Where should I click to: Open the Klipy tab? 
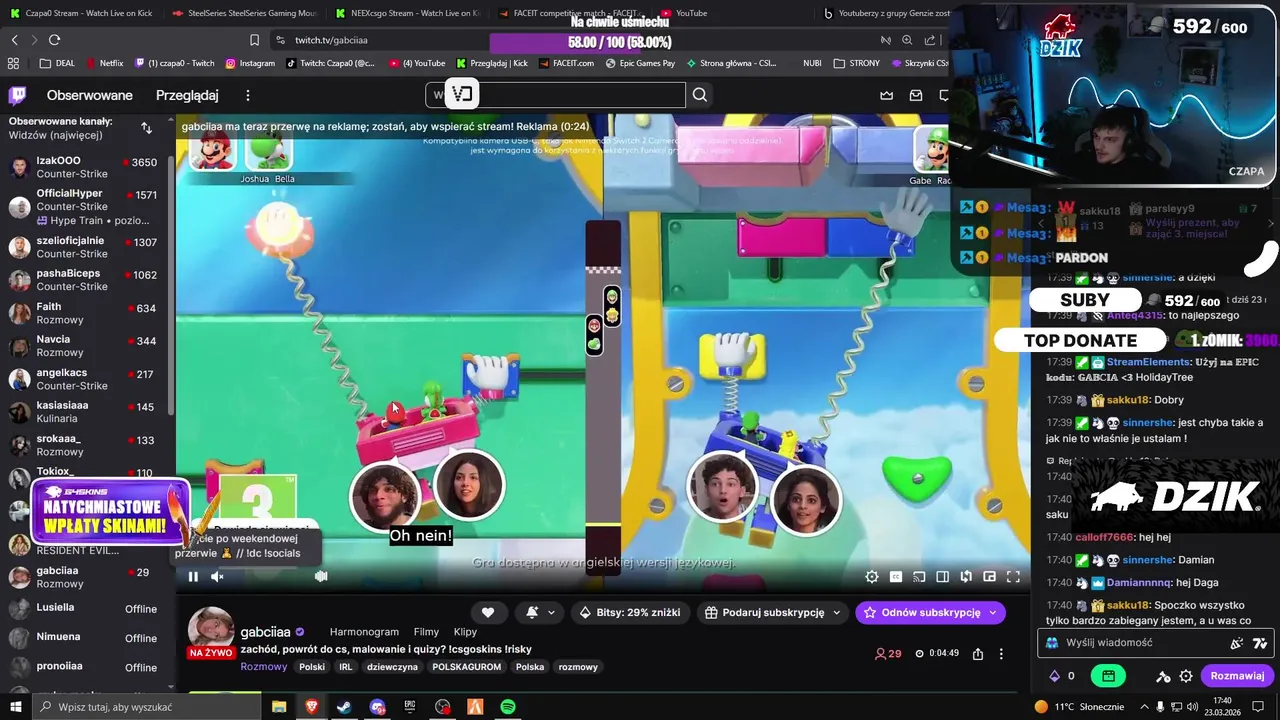(465, 632)
